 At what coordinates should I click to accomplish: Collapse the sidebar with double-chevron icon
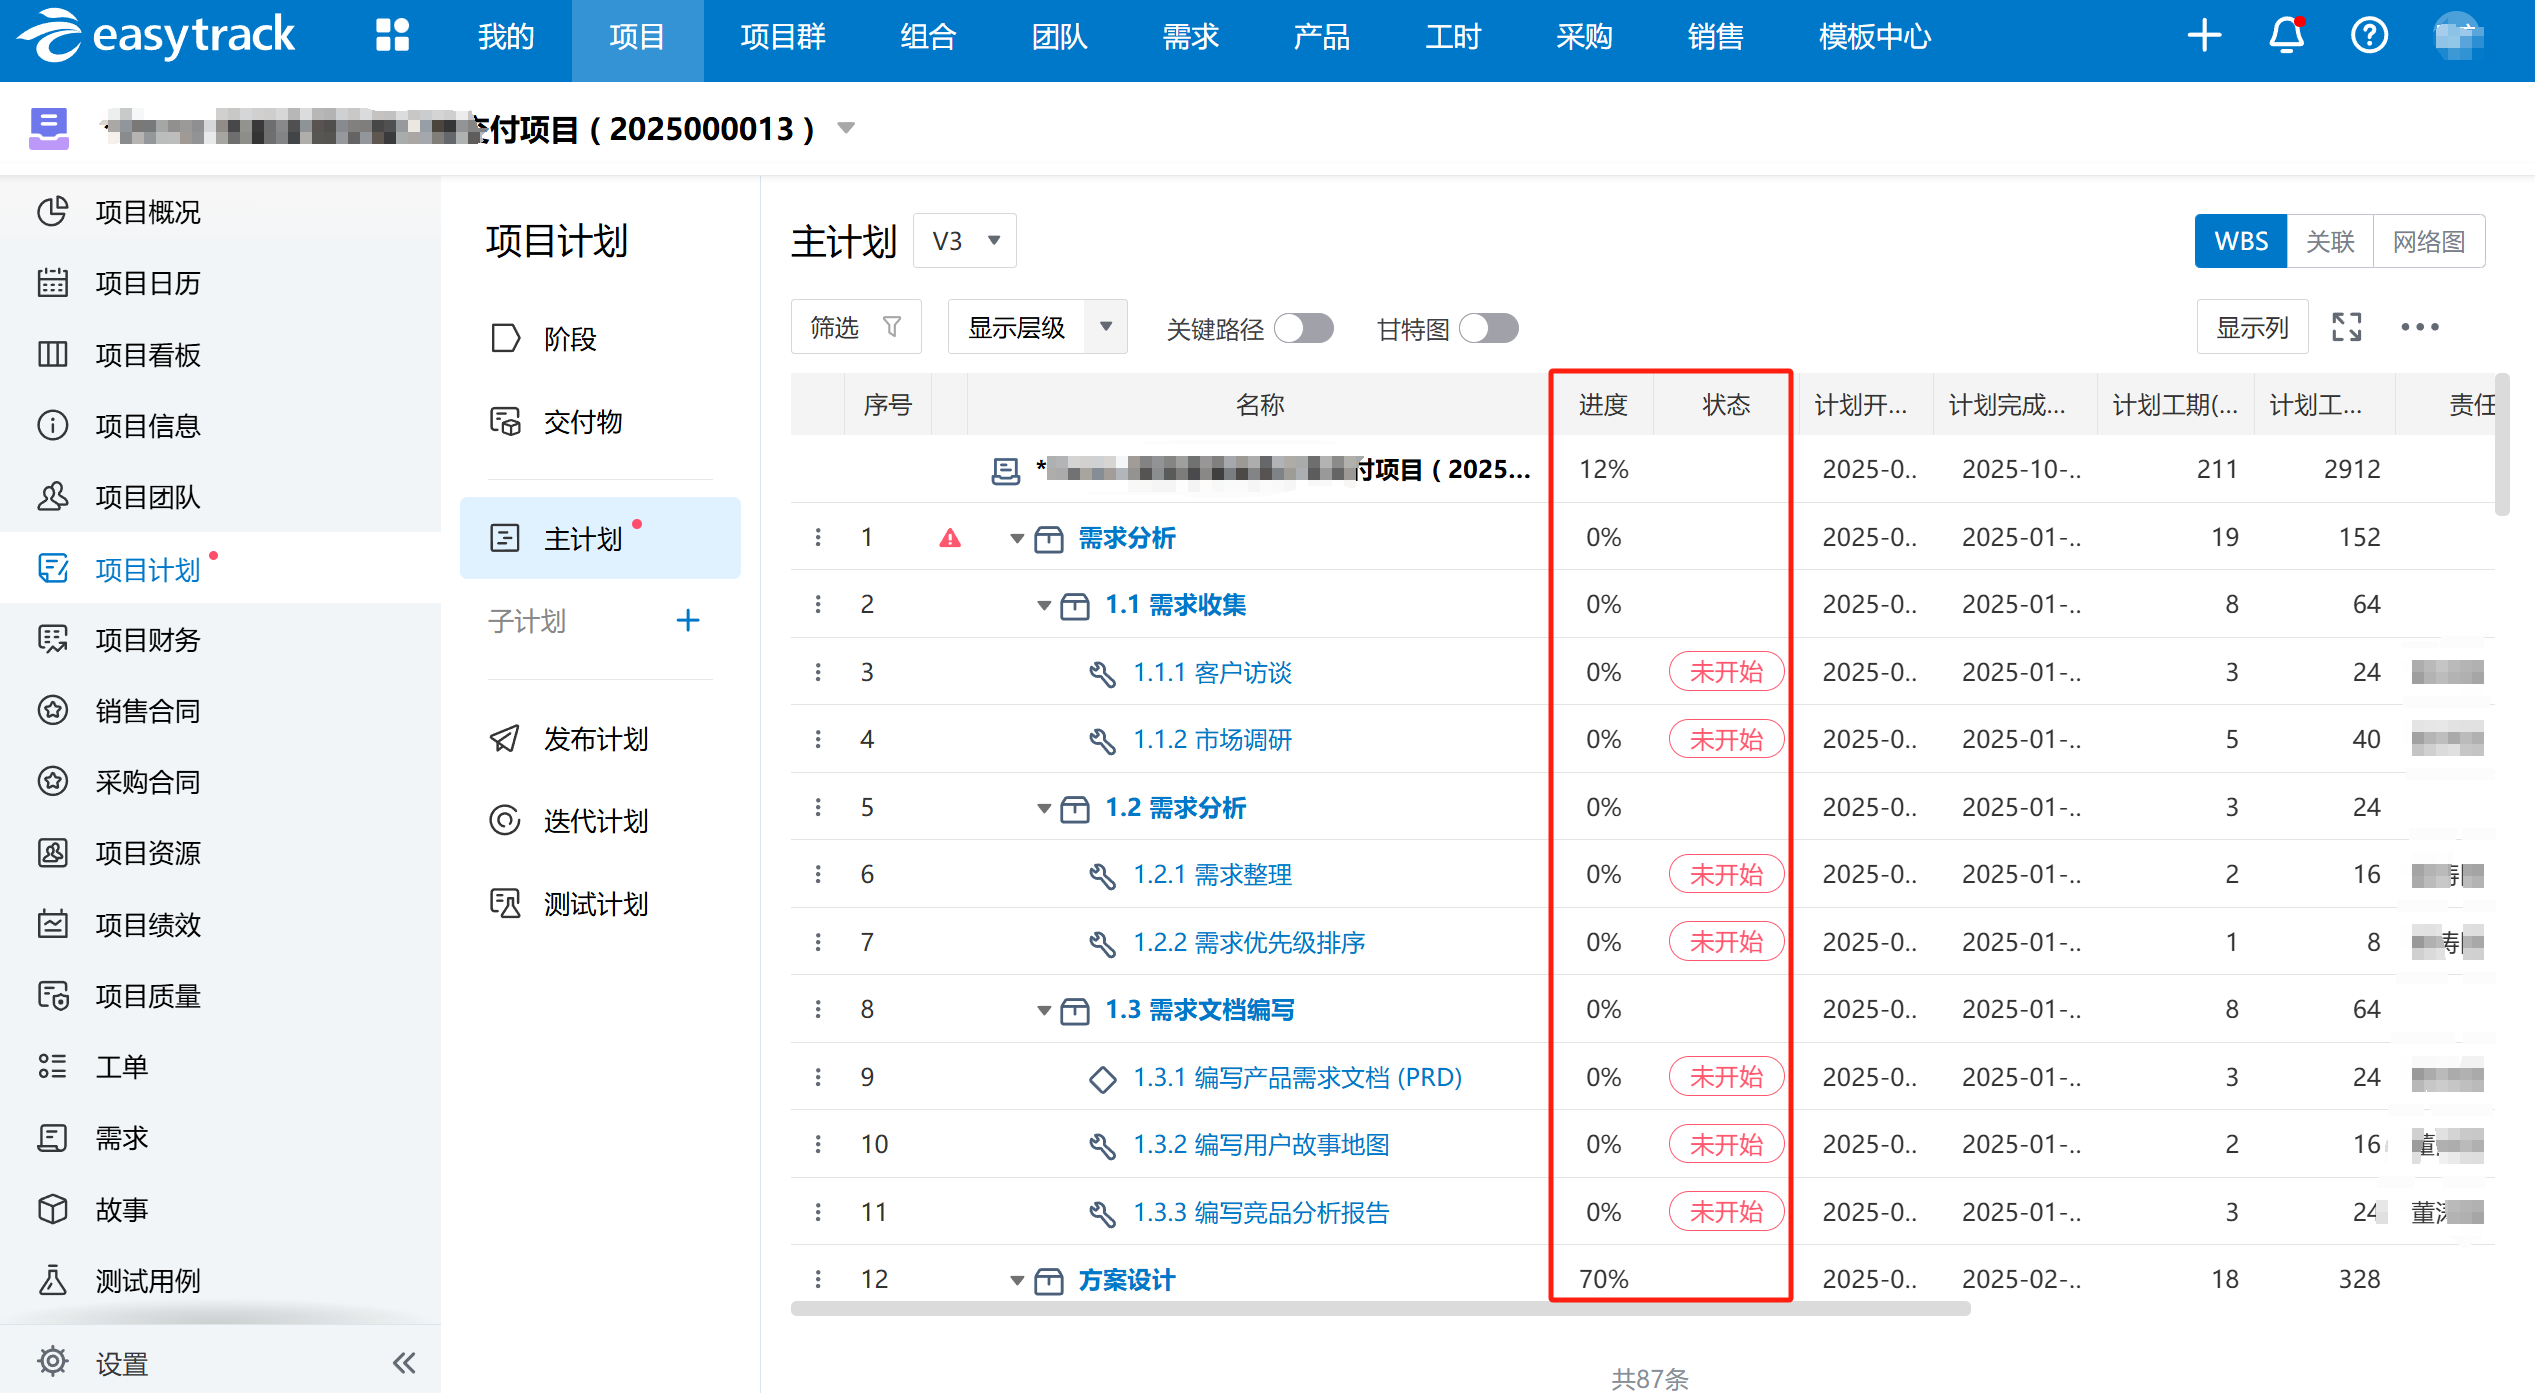tap(404, 1362)
